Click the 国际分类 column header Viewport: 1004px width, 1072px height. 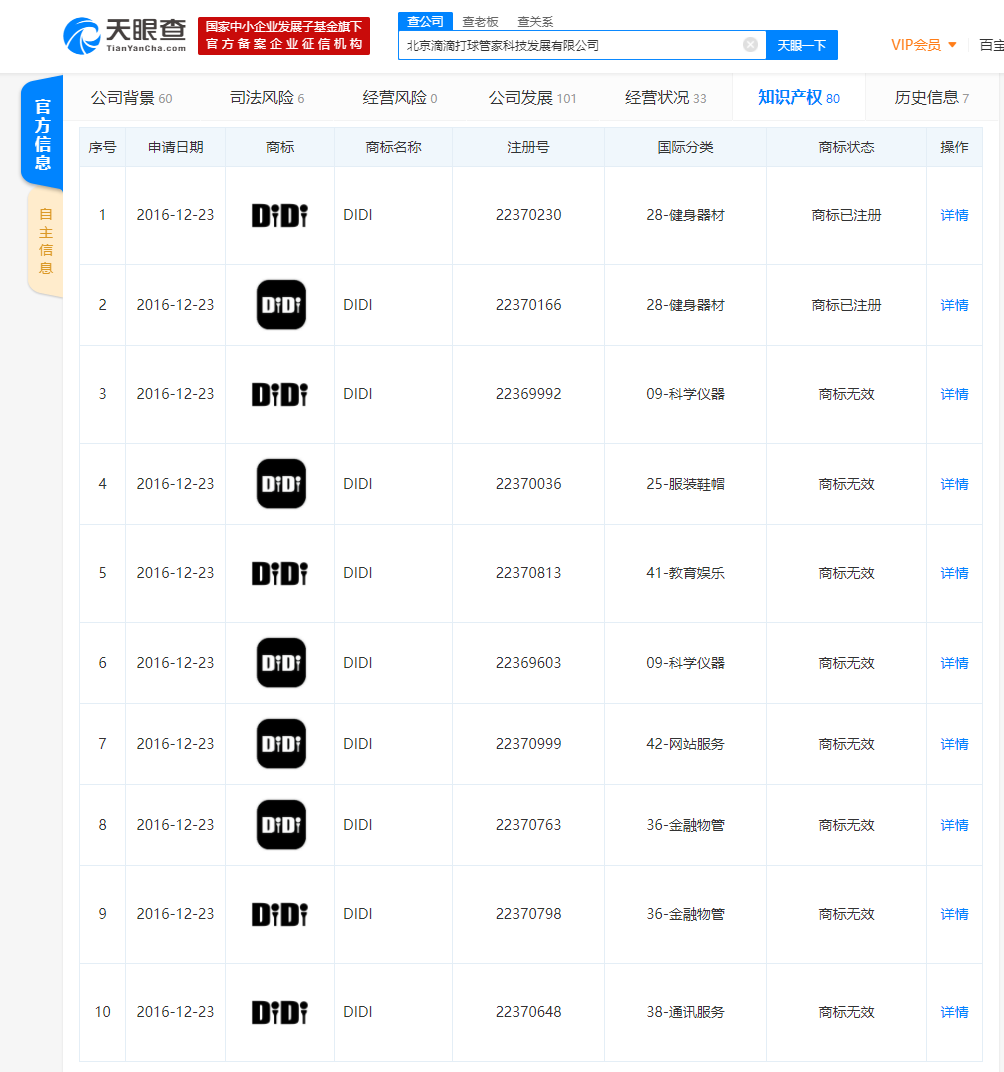click(686, 147)
